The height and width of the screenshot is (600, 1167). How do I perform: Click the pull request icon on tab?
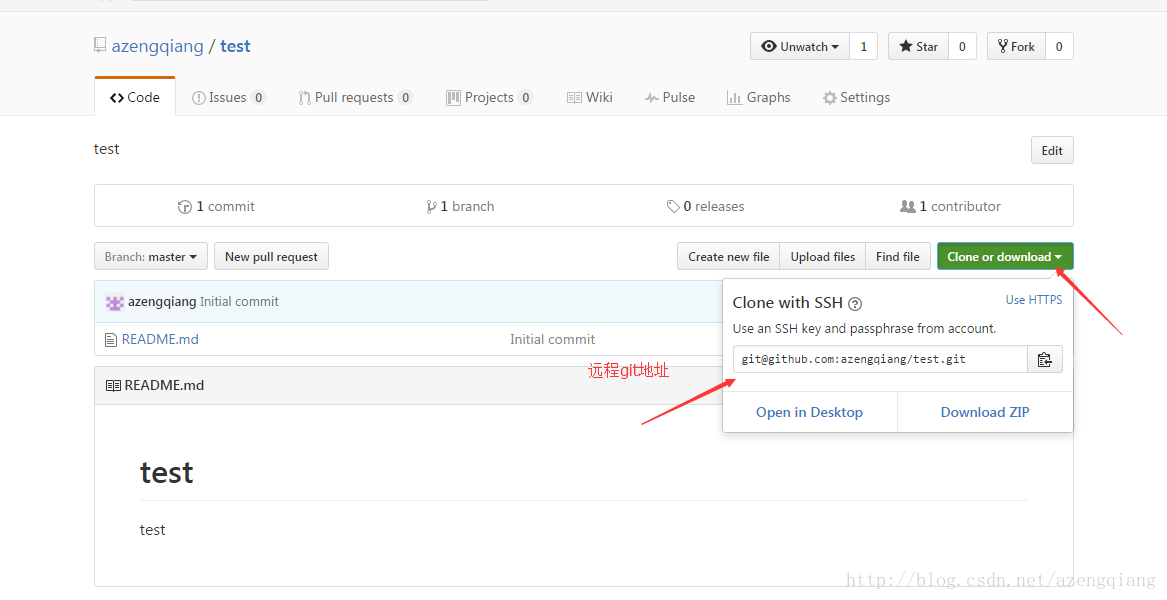tap(304, 98)
